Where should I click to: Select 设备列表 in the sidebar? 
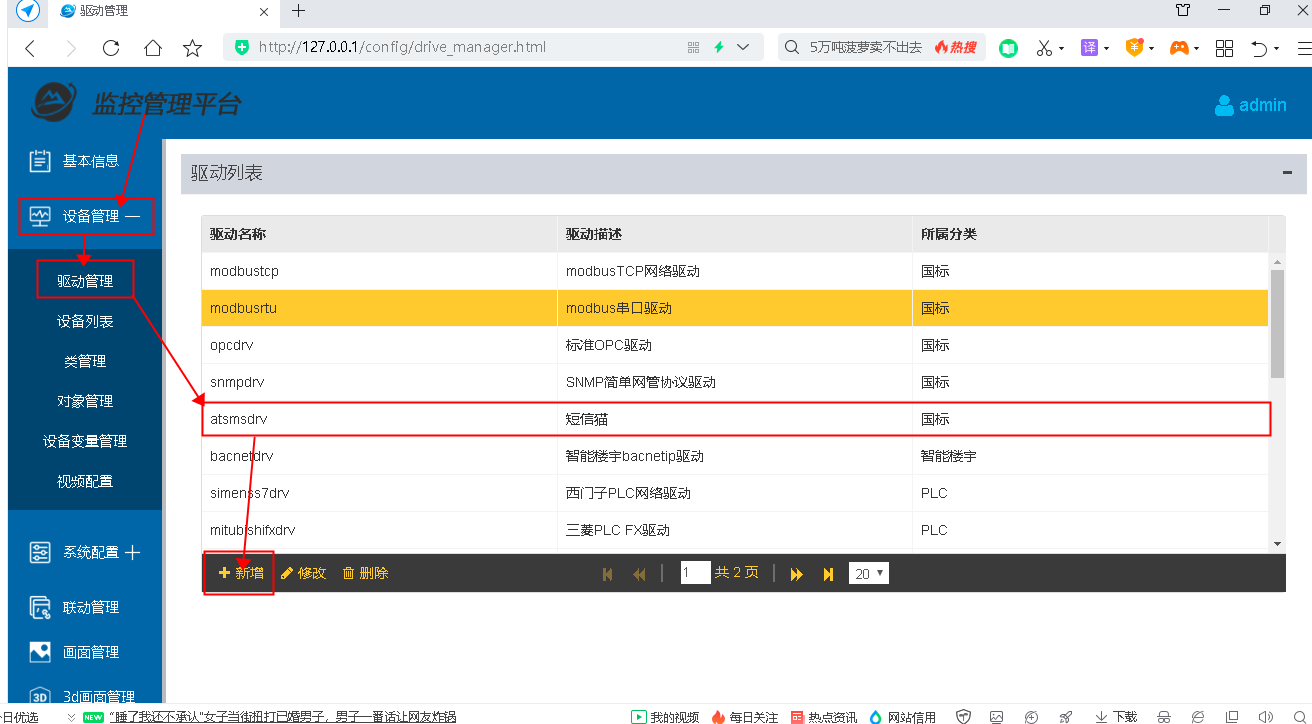point(85,321)
